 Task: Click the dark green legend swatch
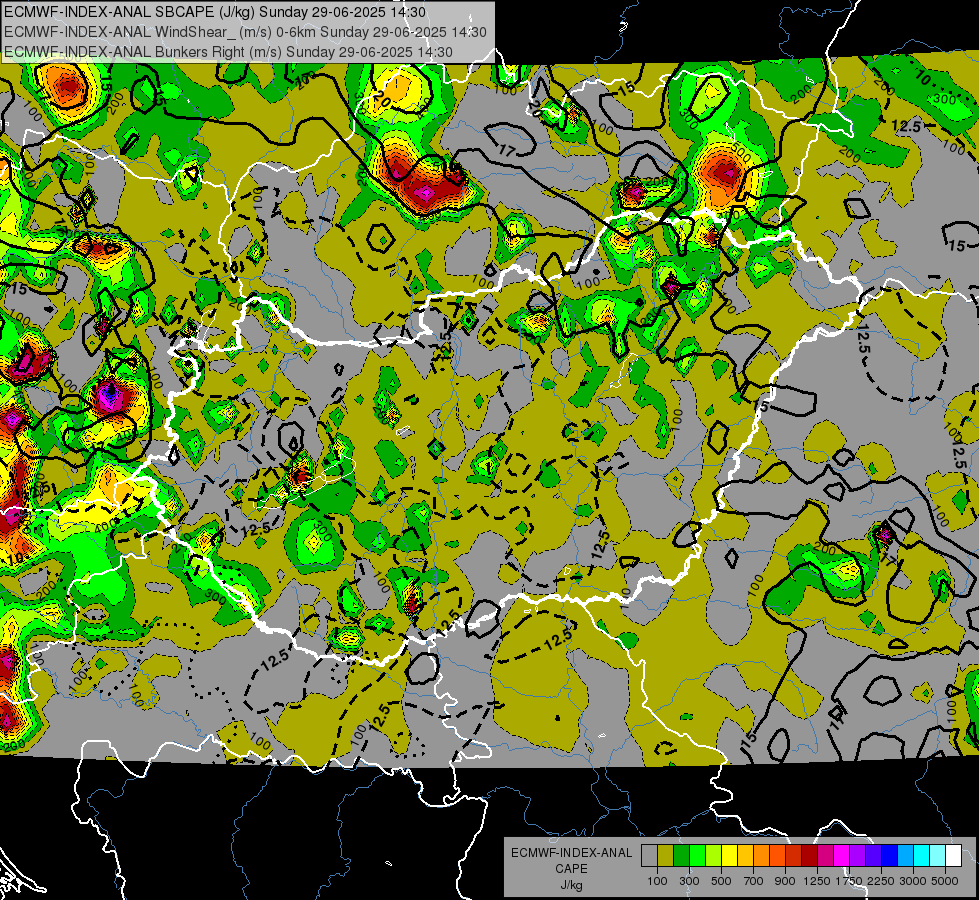pyautogui.click(x=681, y=856)
